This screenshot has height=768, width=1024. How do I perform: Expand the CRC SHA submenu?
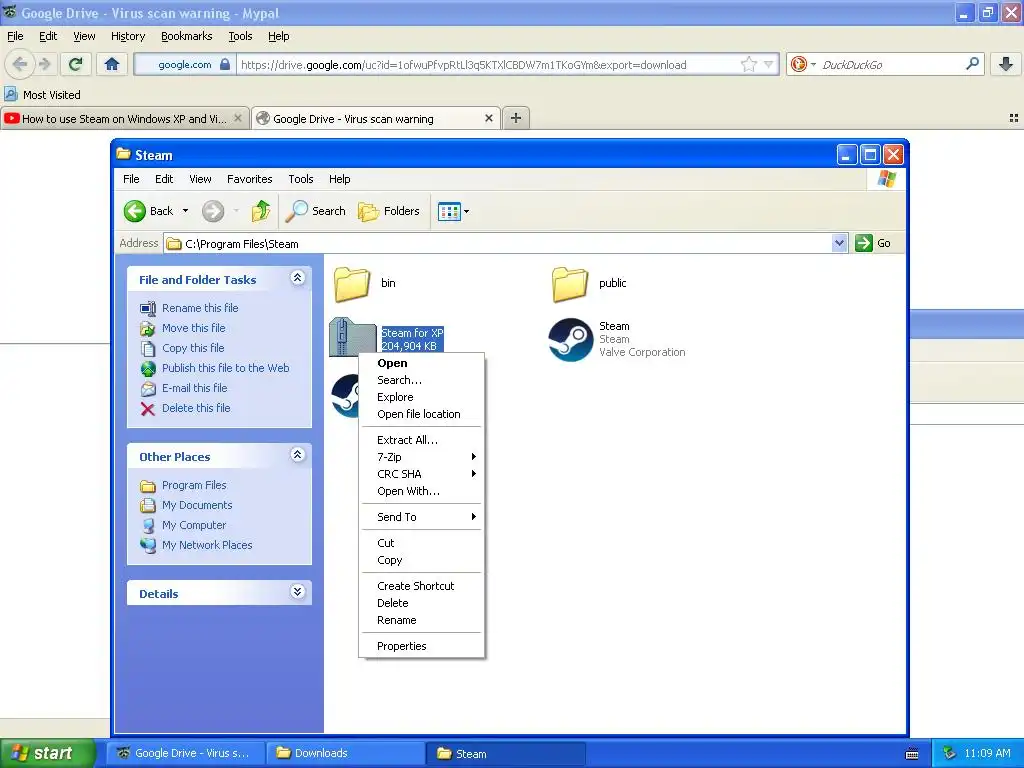click(x=422, y=474)
